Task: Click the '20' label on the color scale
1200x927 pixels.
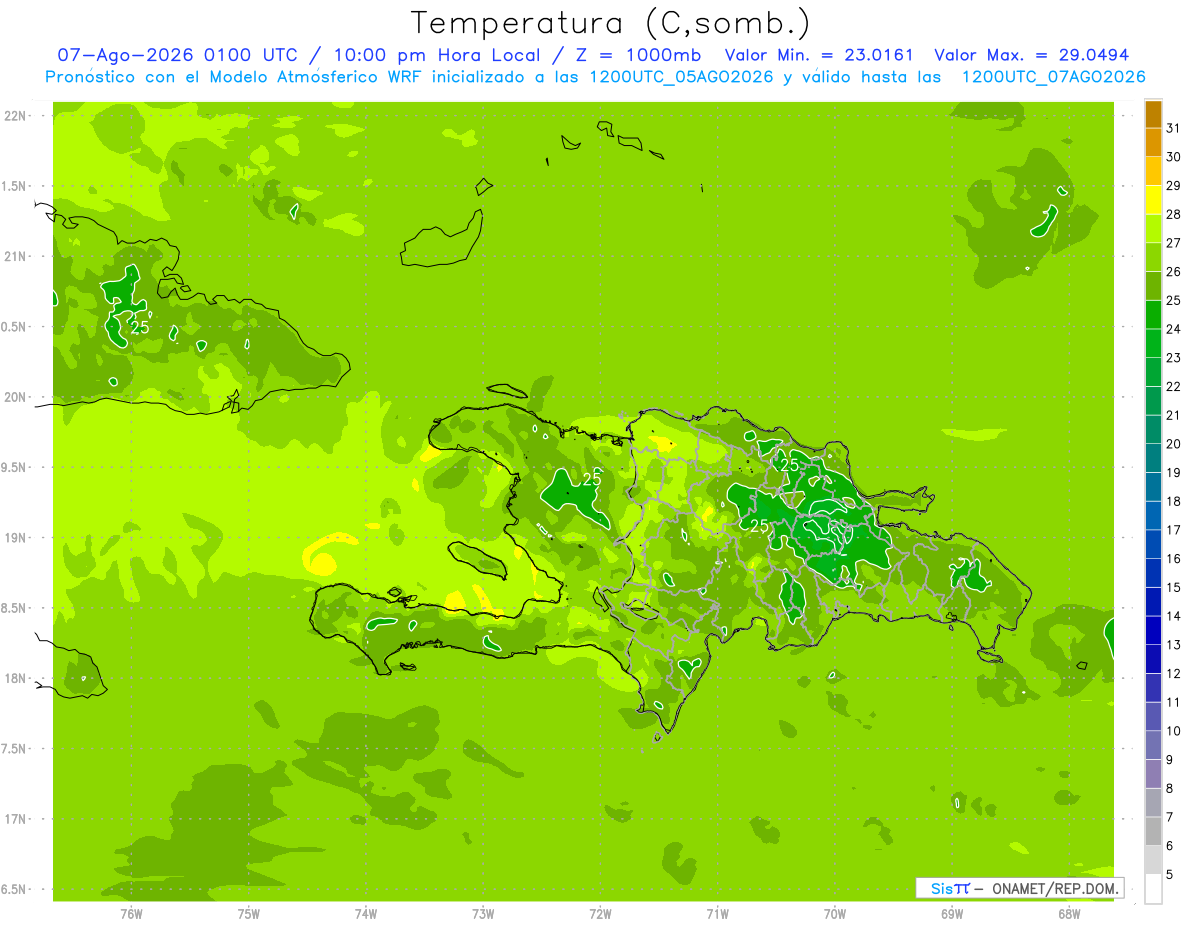Action: (1173, 444)
